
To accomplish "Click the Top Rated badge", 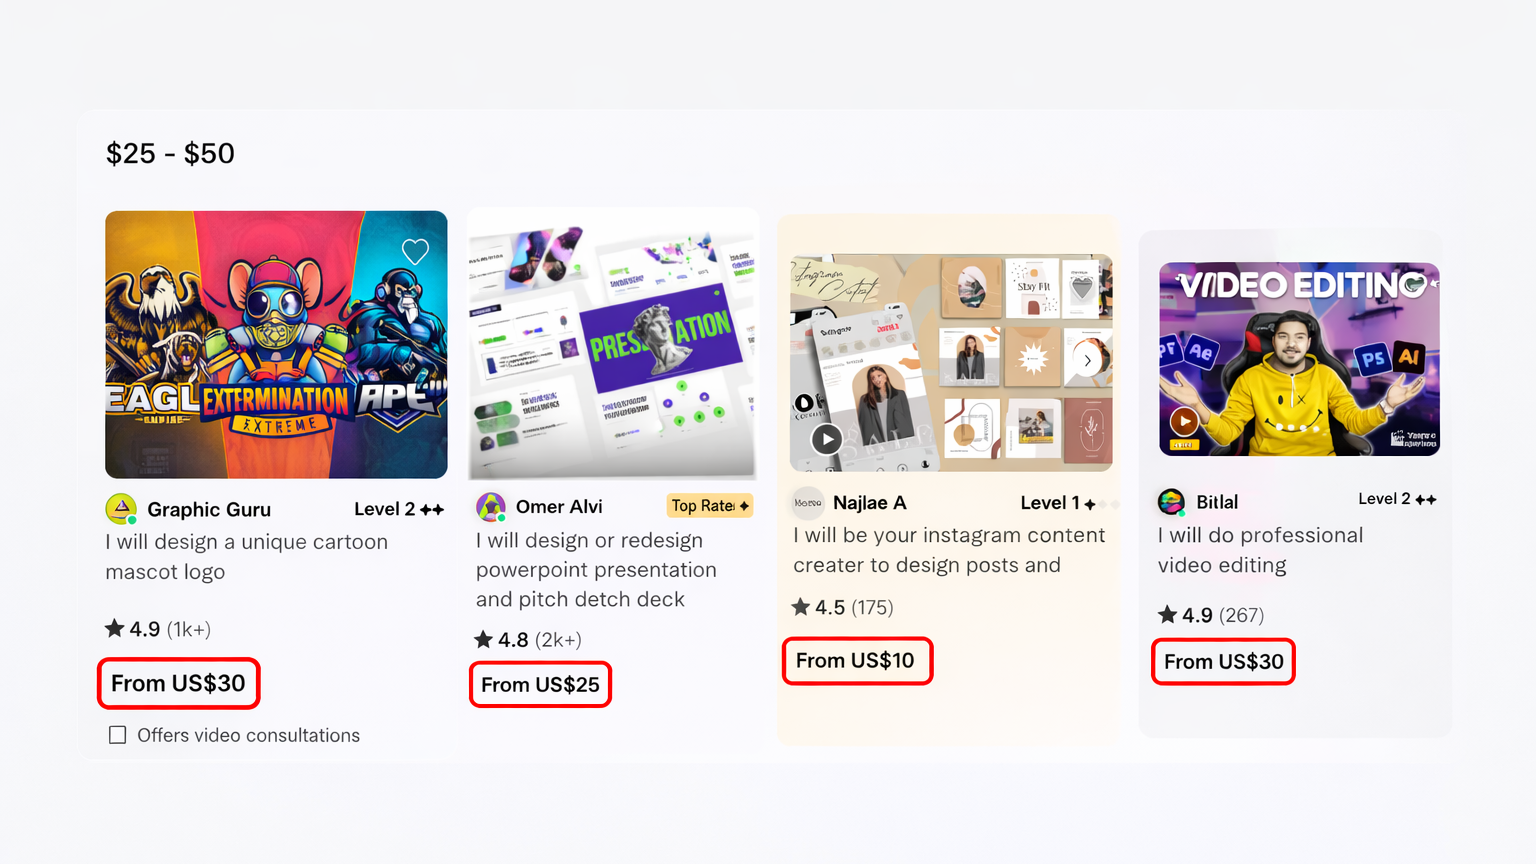I will (x=709, y=506).
